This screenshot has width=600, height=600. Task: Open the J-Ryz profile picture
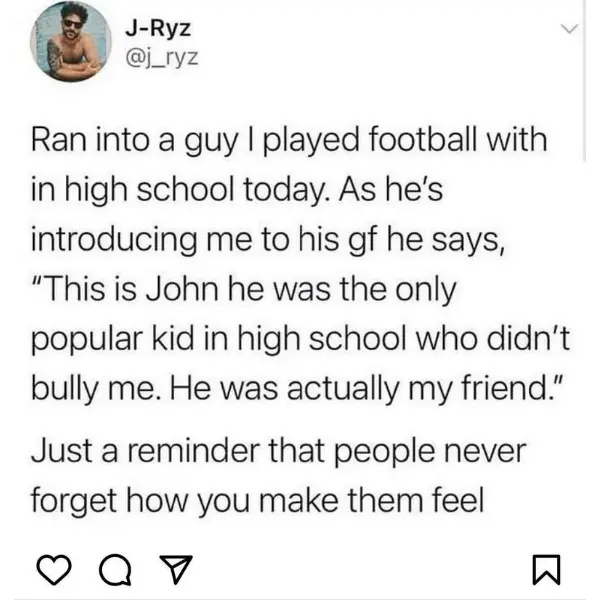click(x=71, y=41)
